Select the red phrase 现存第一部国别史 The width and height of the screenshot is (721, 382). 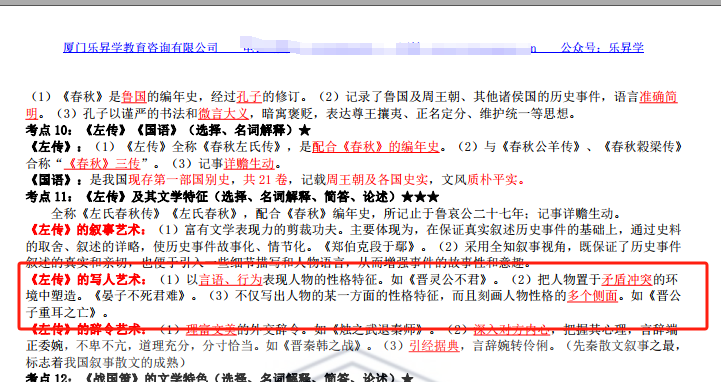179,180
